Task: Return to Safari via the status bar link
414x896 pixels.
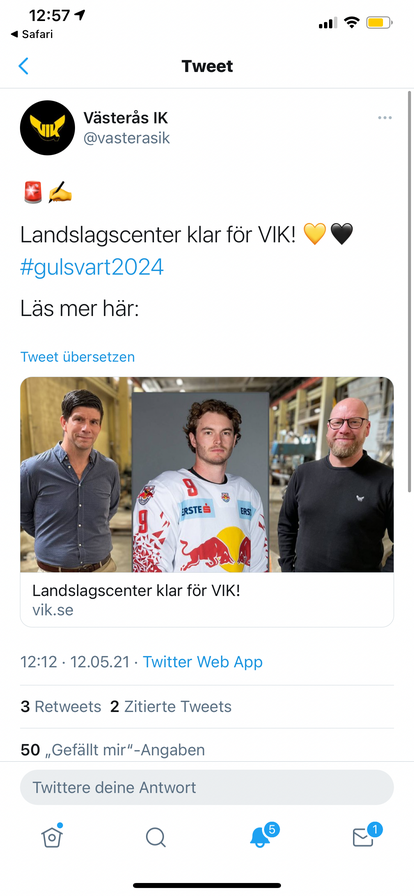Action: 31,34
